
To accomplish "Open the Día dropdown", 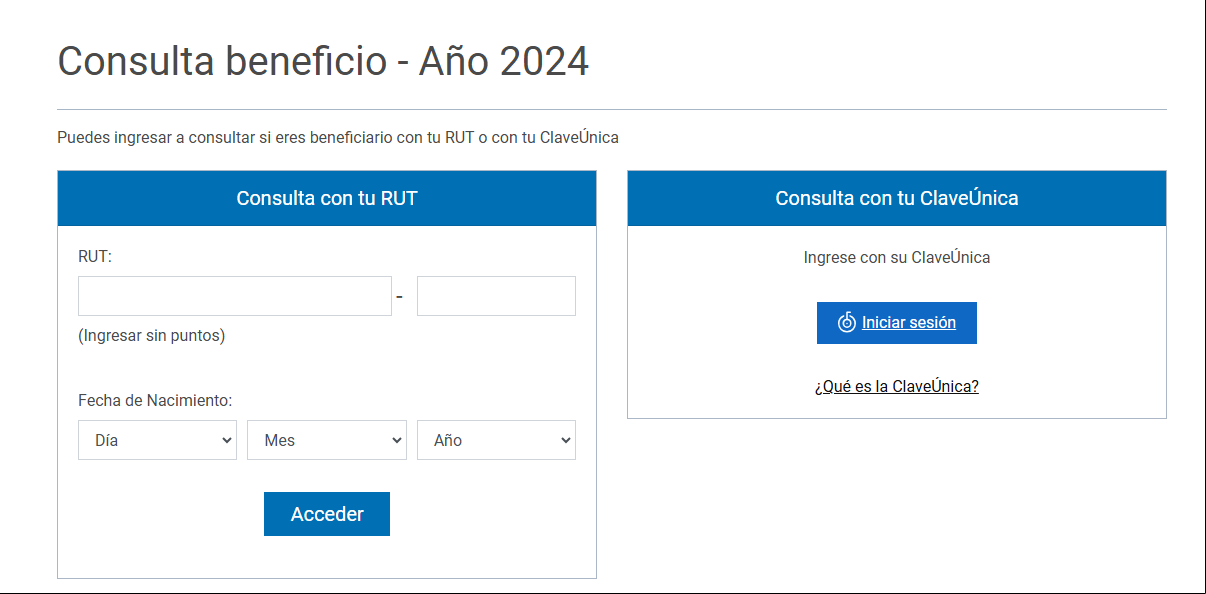I will coord(157,440).
